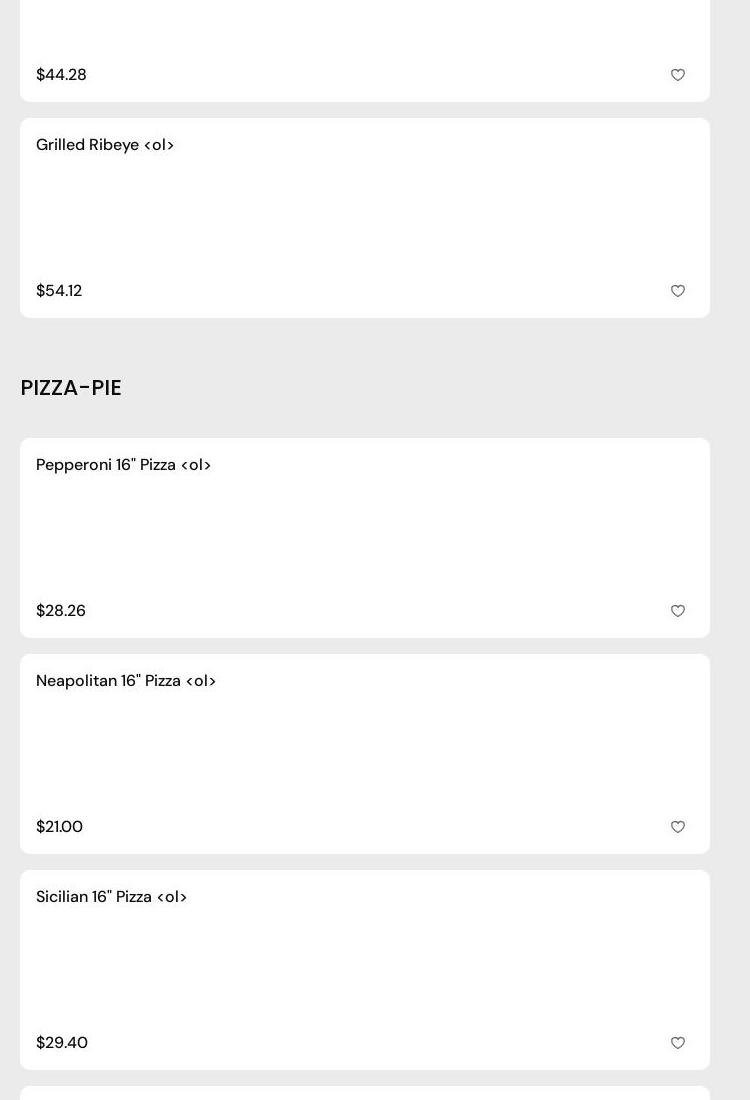Open the Grilled Ribeye item title

(105, 145)
